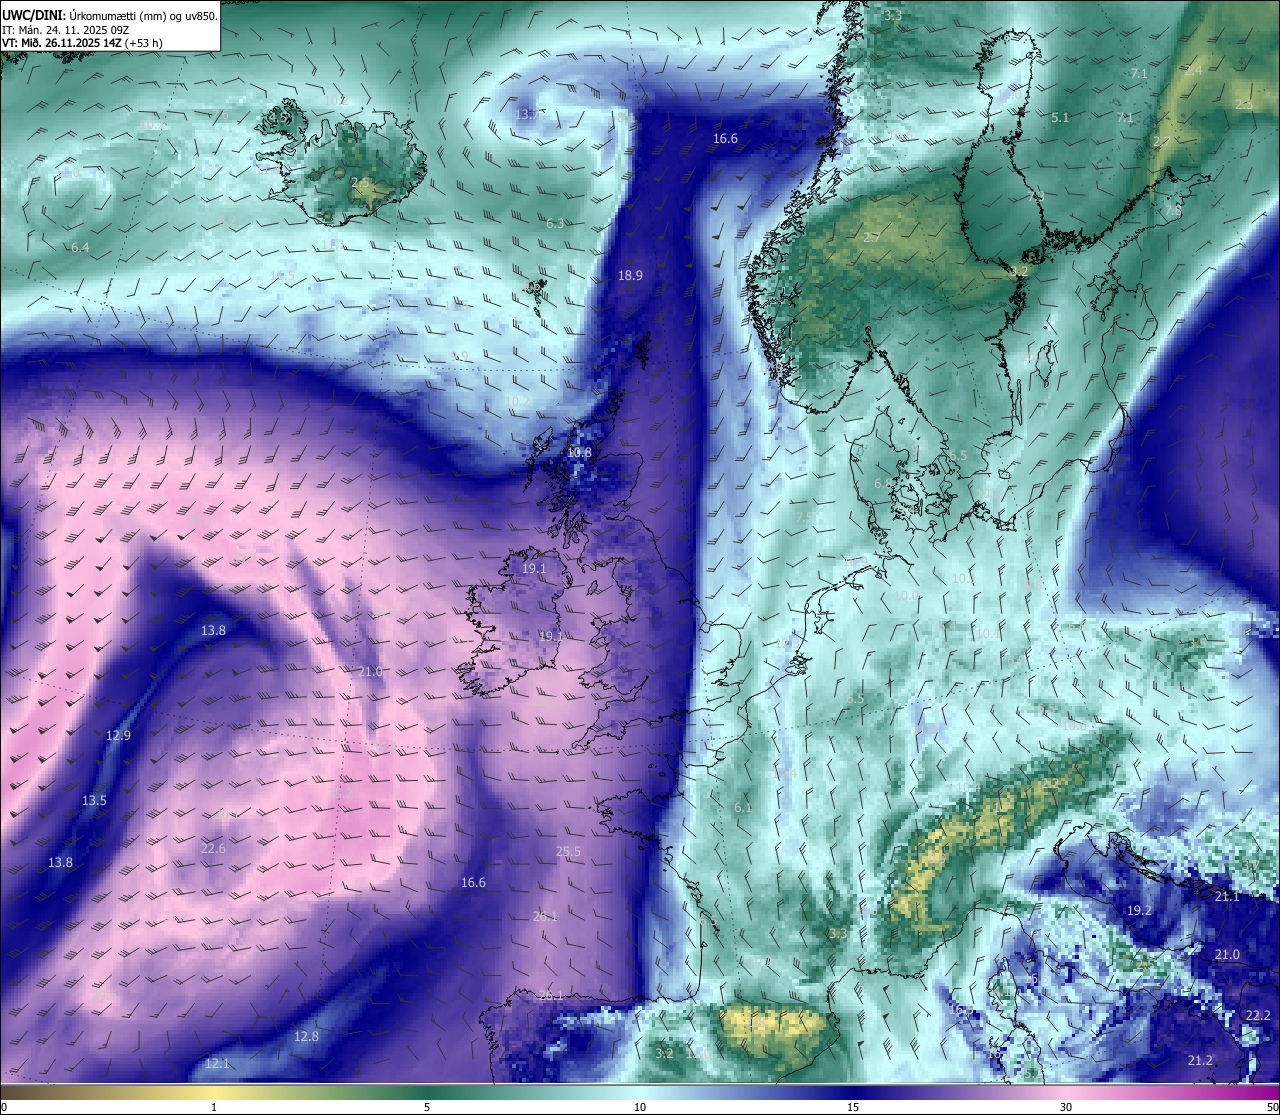The width and height of the screenshot is (1280, 1115).
Task: Click the 0 label on the color scale
Action: click(x=4, y=1107)
